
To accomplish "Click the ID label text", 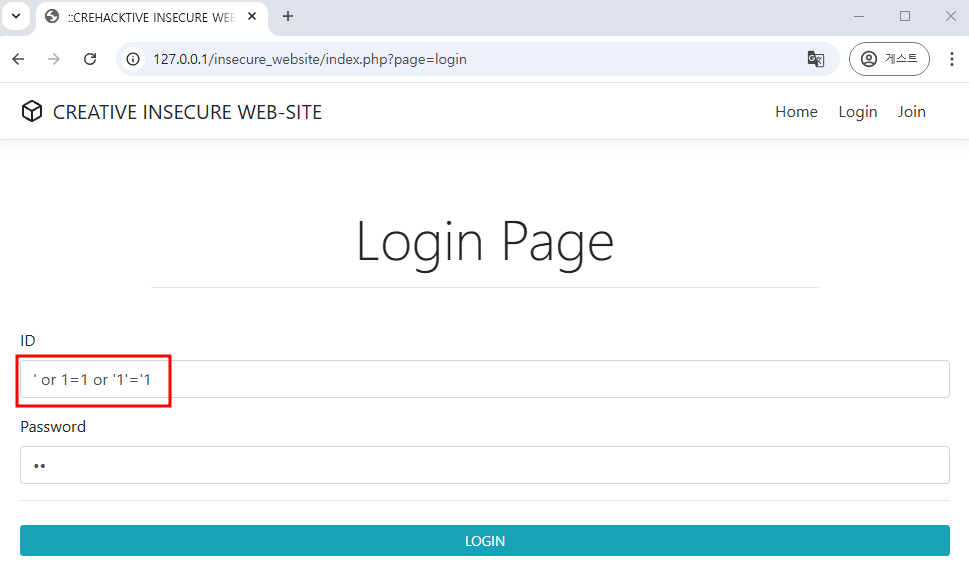I will coord(28,341).
